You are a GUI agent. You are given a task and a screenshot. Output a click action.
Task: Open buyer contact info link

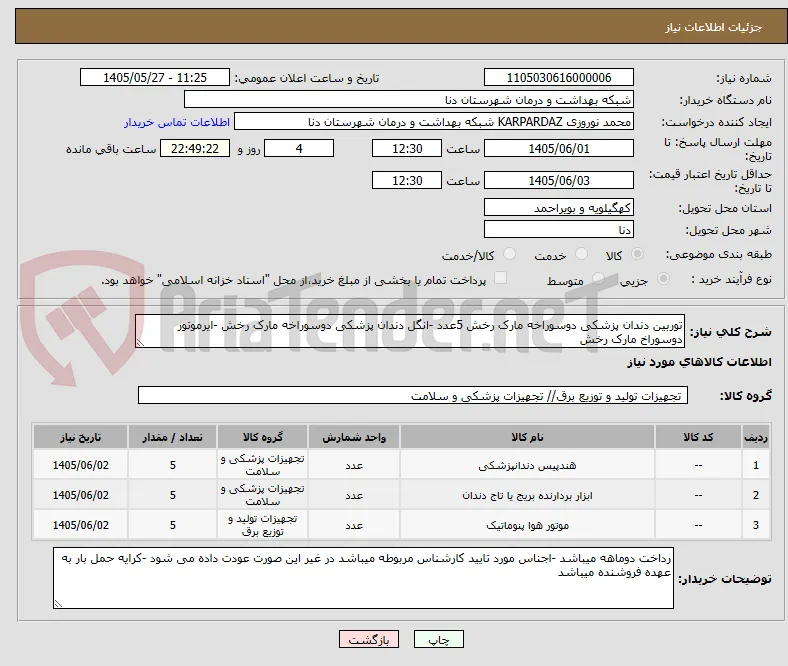click(x=177, y=122)
